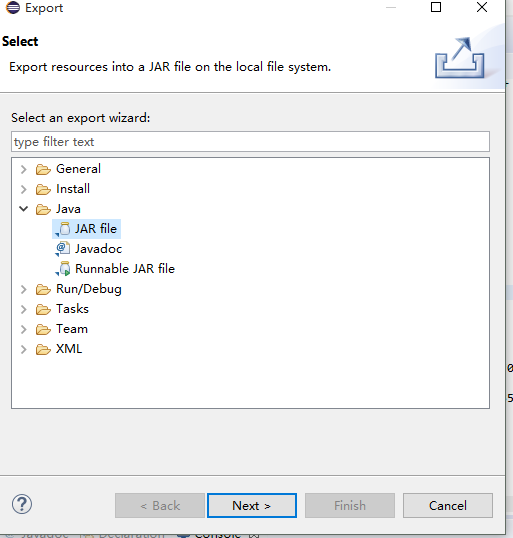Expand the General category

click(23, 169)
